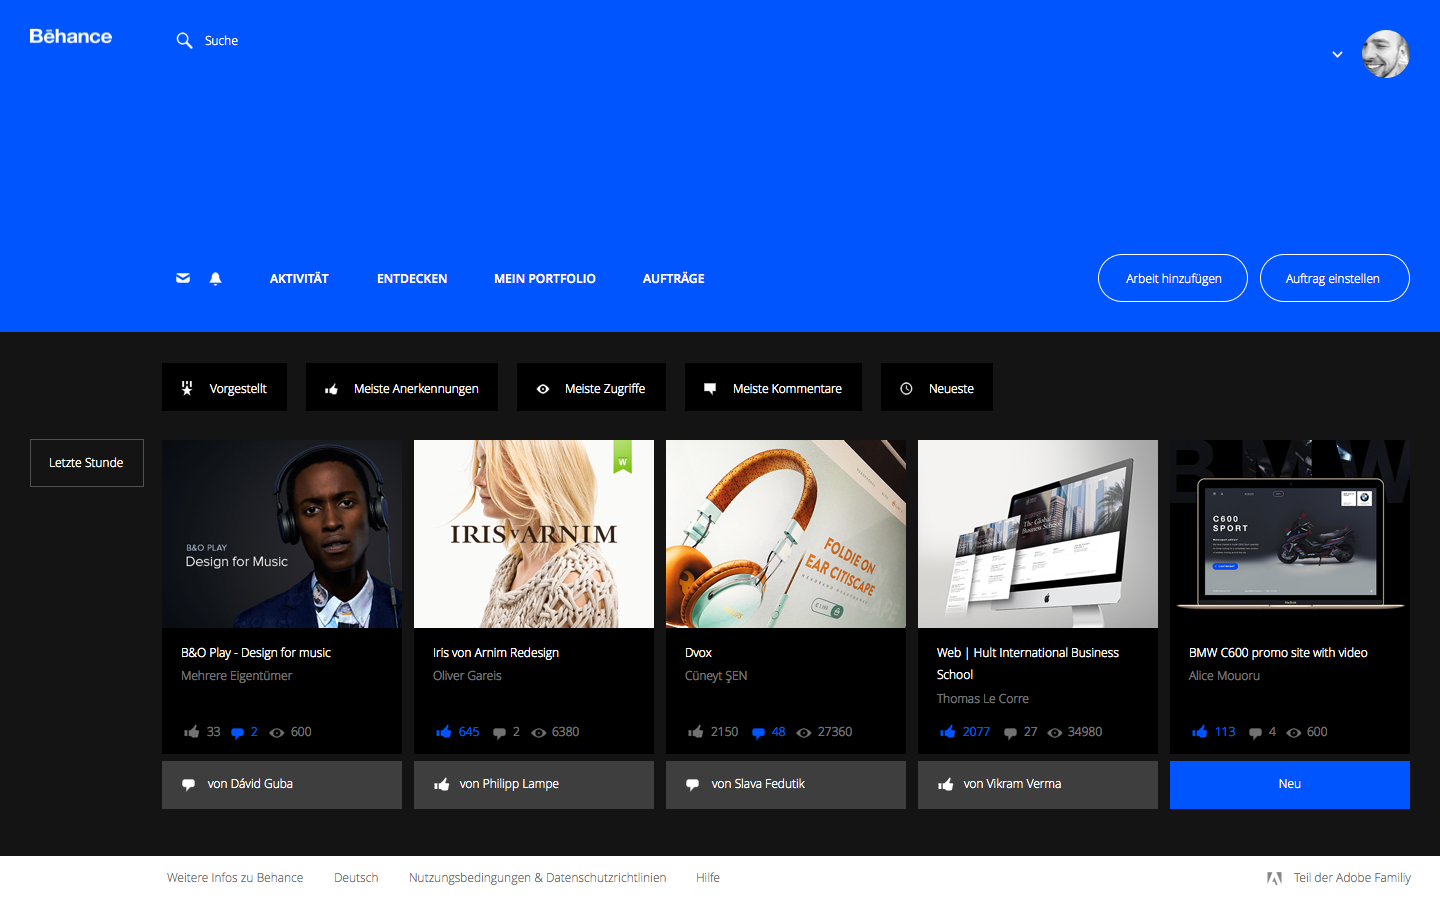Switch to MEIN PORTFOLIO
1440x898 pixels.
544,278
